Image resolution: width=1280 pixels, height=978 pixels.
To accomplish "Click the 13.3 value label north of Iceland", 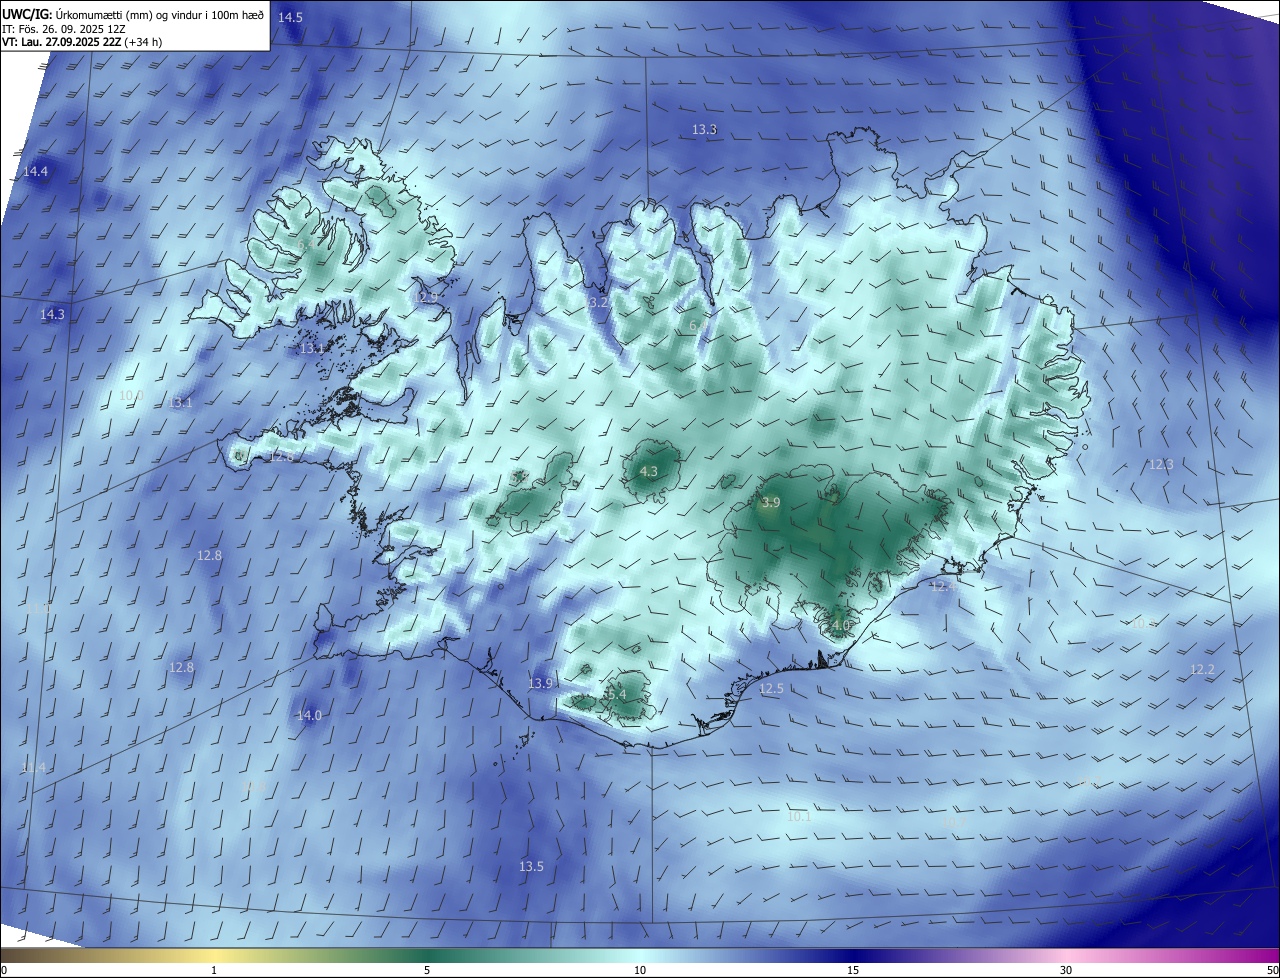I will click(x=704, y=129).
